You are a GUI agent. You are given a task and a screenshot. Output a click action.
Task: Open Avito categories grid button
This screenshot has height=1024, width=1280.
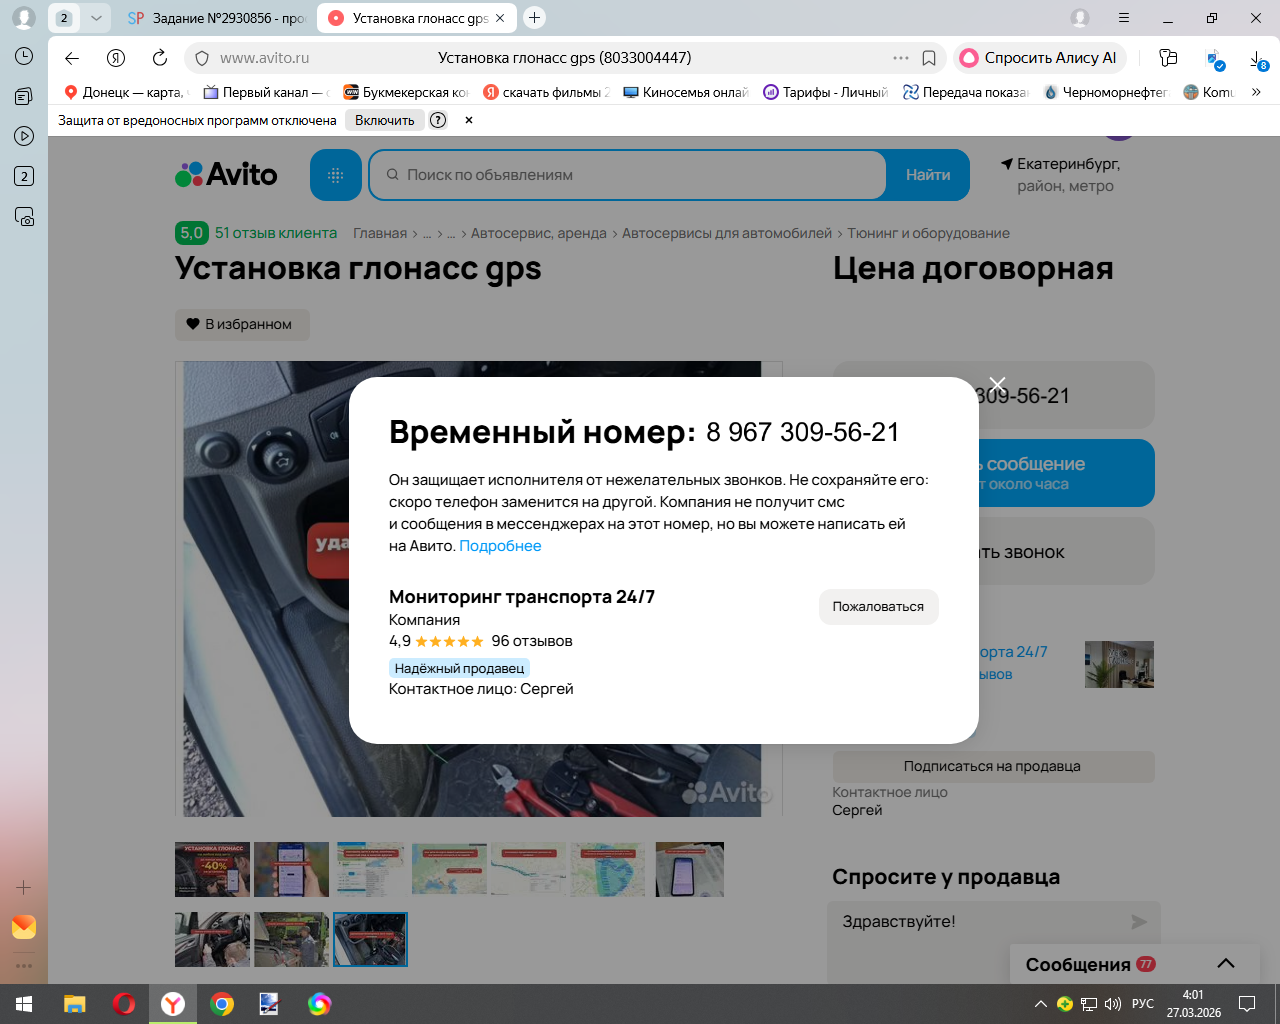[x=335, y=175]
